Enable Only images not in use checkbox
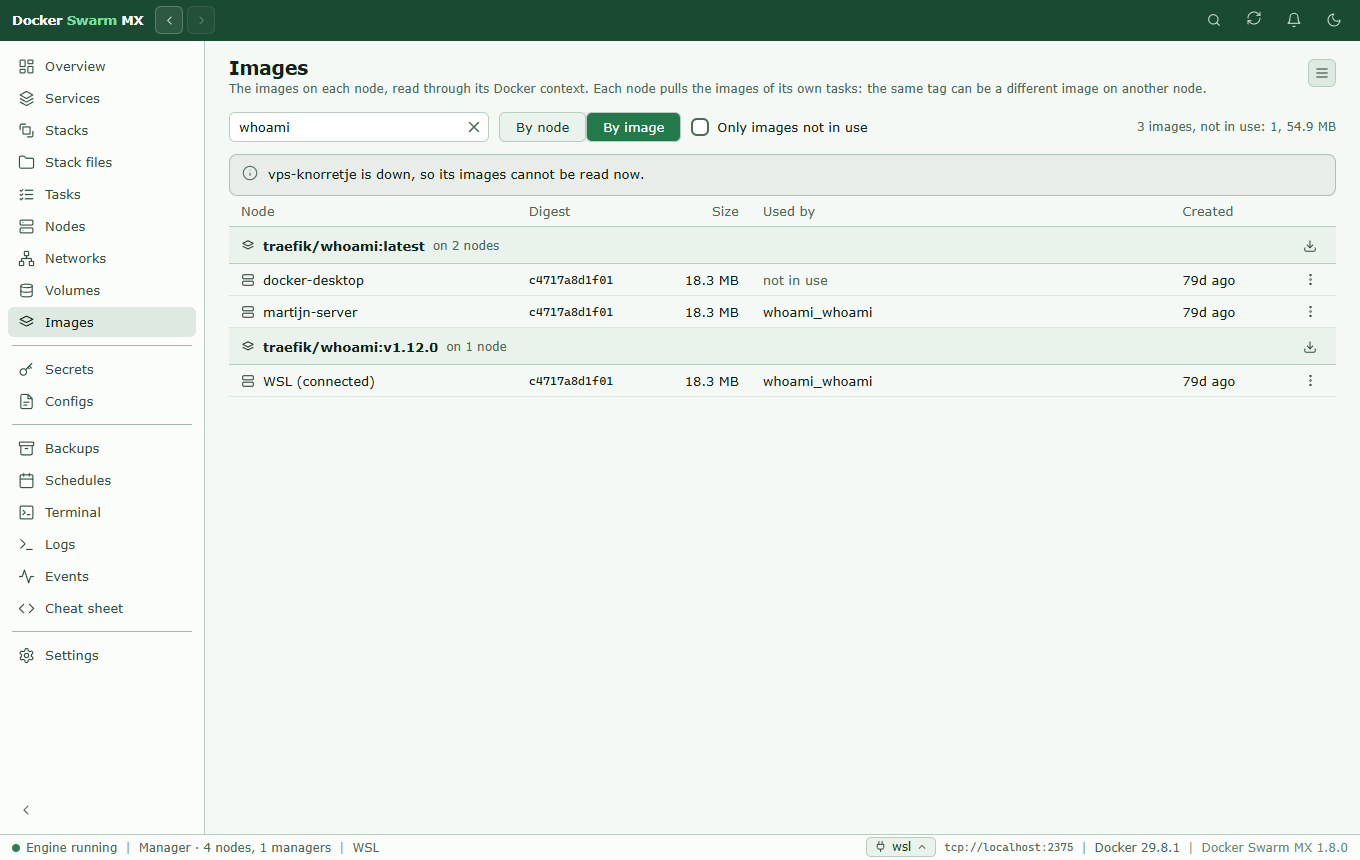1360x860 pixels. 700,127
